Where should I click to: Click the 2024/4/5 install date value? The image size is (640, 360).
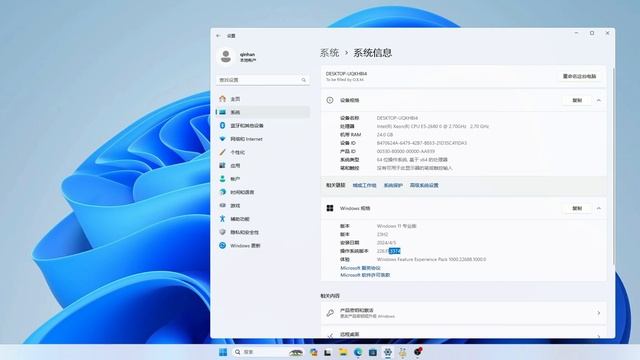[x=386, y=243]
